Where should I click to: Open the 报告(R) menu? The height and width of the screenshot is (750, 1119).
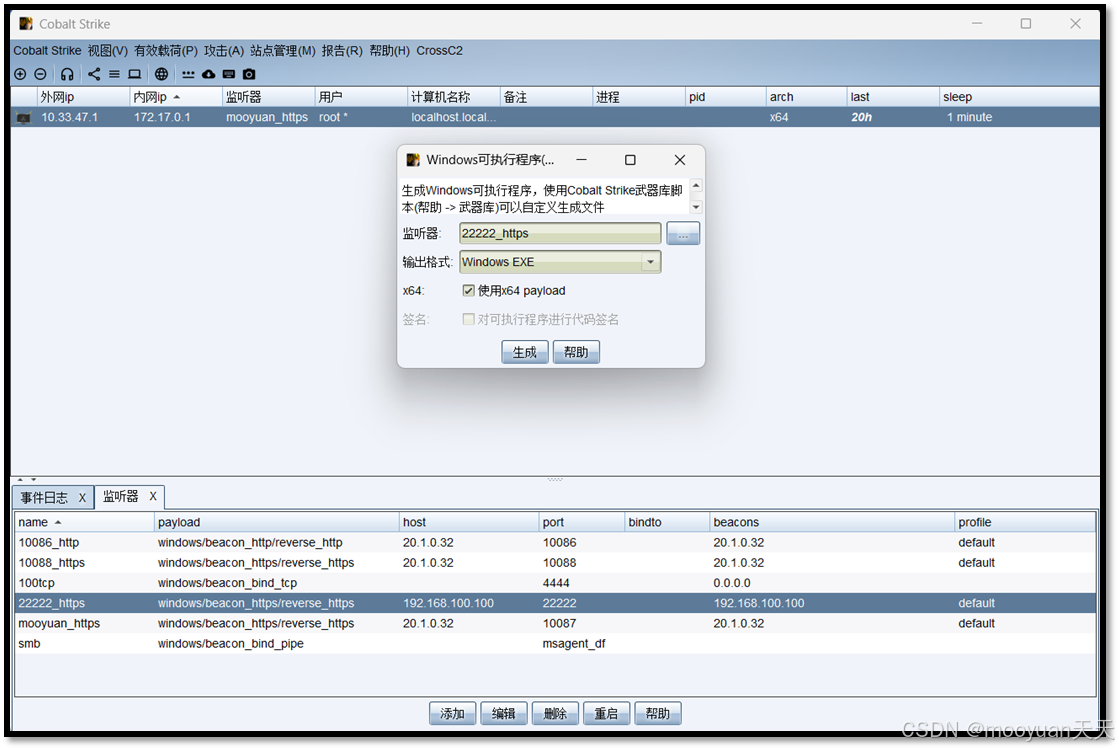click(x=342, y=51)
